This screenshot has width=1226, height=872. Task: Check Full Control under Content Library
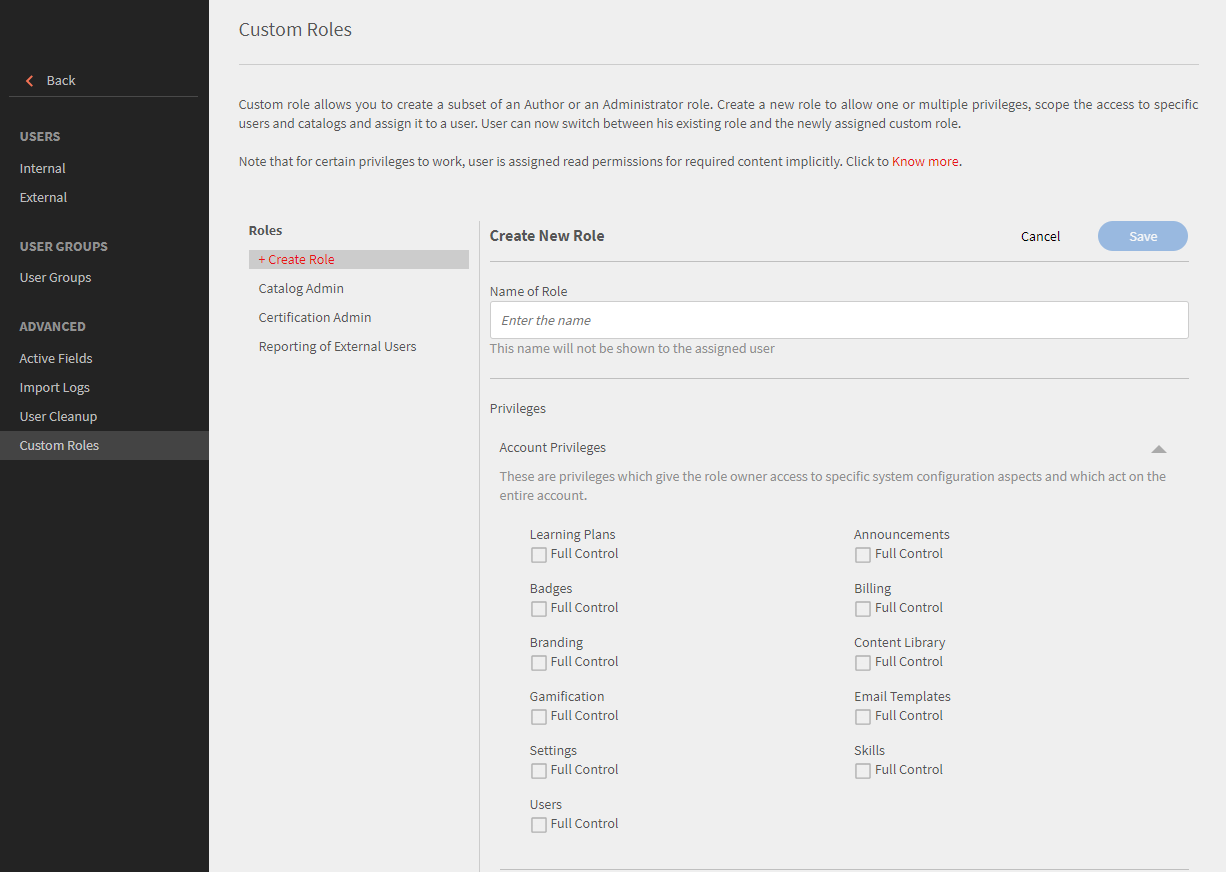pos(863,662)
